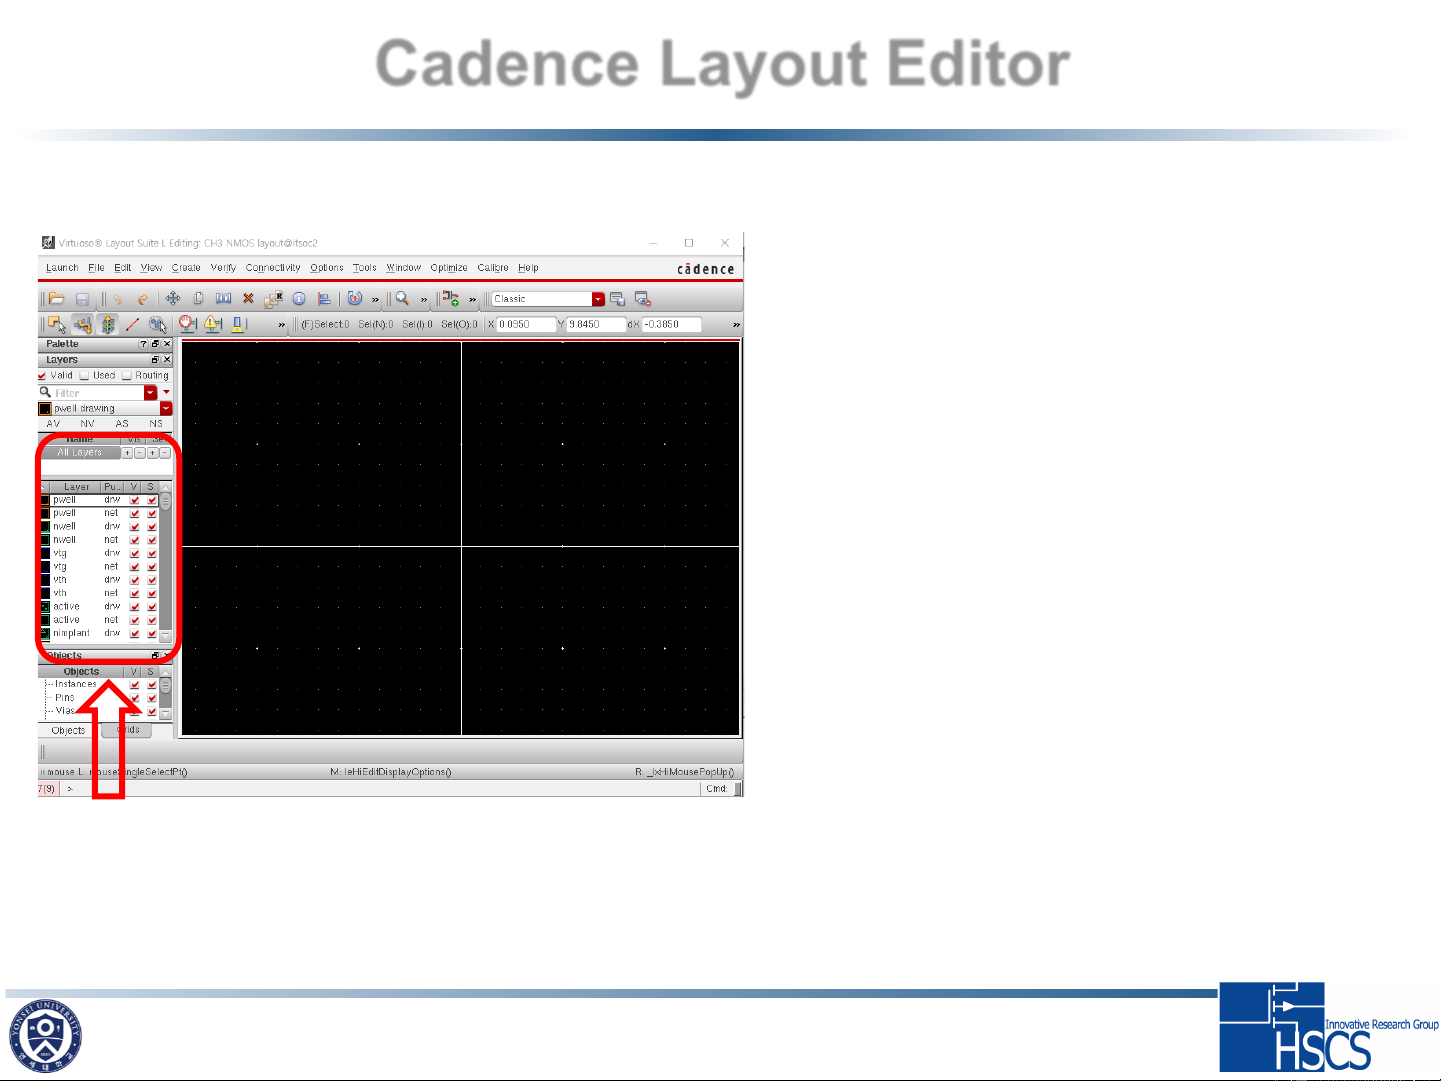Click the Undo arrow icon
This screenshot has height=1081, width=1441.
pos(117,299)
